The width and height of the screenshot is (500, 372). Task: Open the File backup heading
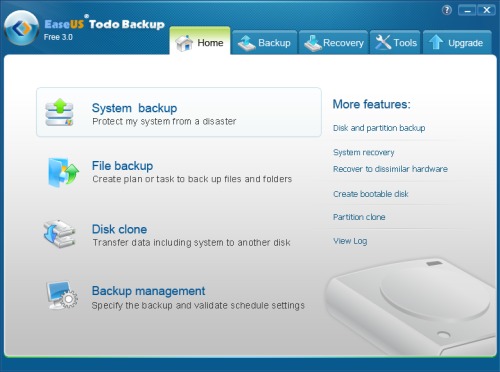(122, 166)
